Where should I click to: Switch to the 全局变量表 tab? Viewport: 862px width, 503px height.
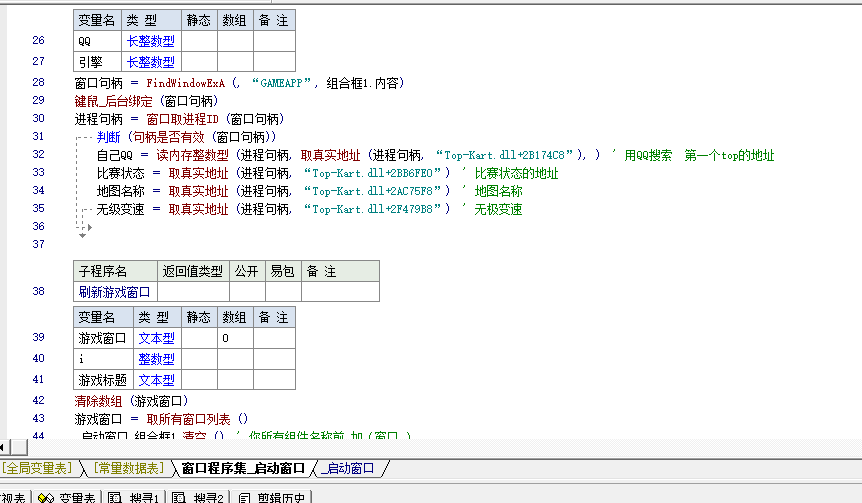coord(37,467)
